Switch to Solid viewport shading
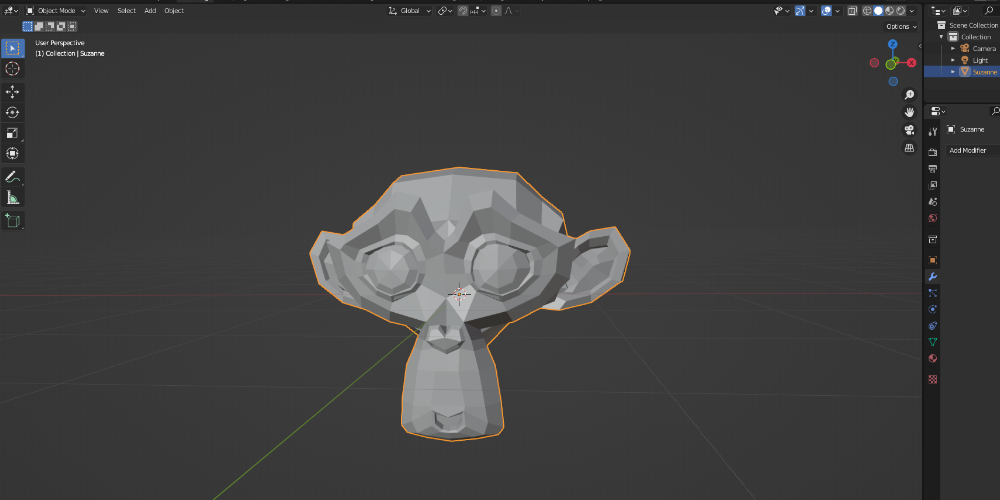 878,11
